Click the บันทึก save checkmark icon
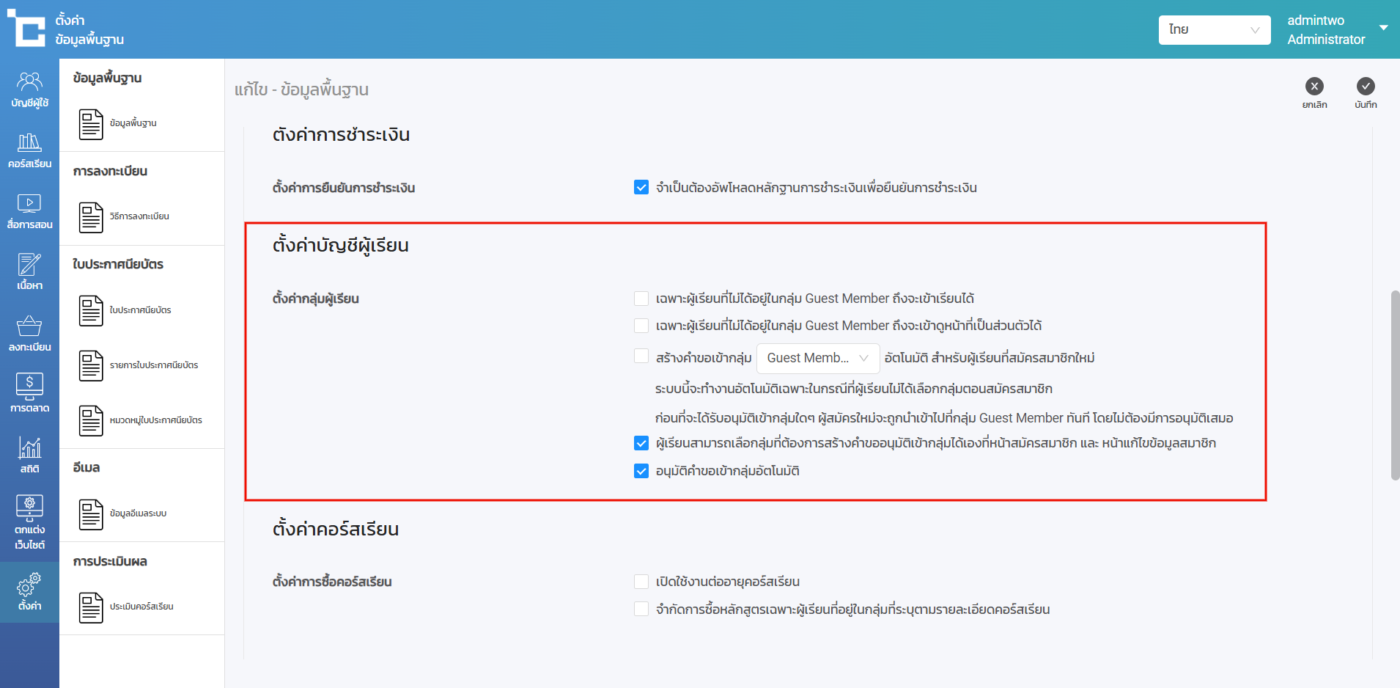 (x=1366, y=87)
